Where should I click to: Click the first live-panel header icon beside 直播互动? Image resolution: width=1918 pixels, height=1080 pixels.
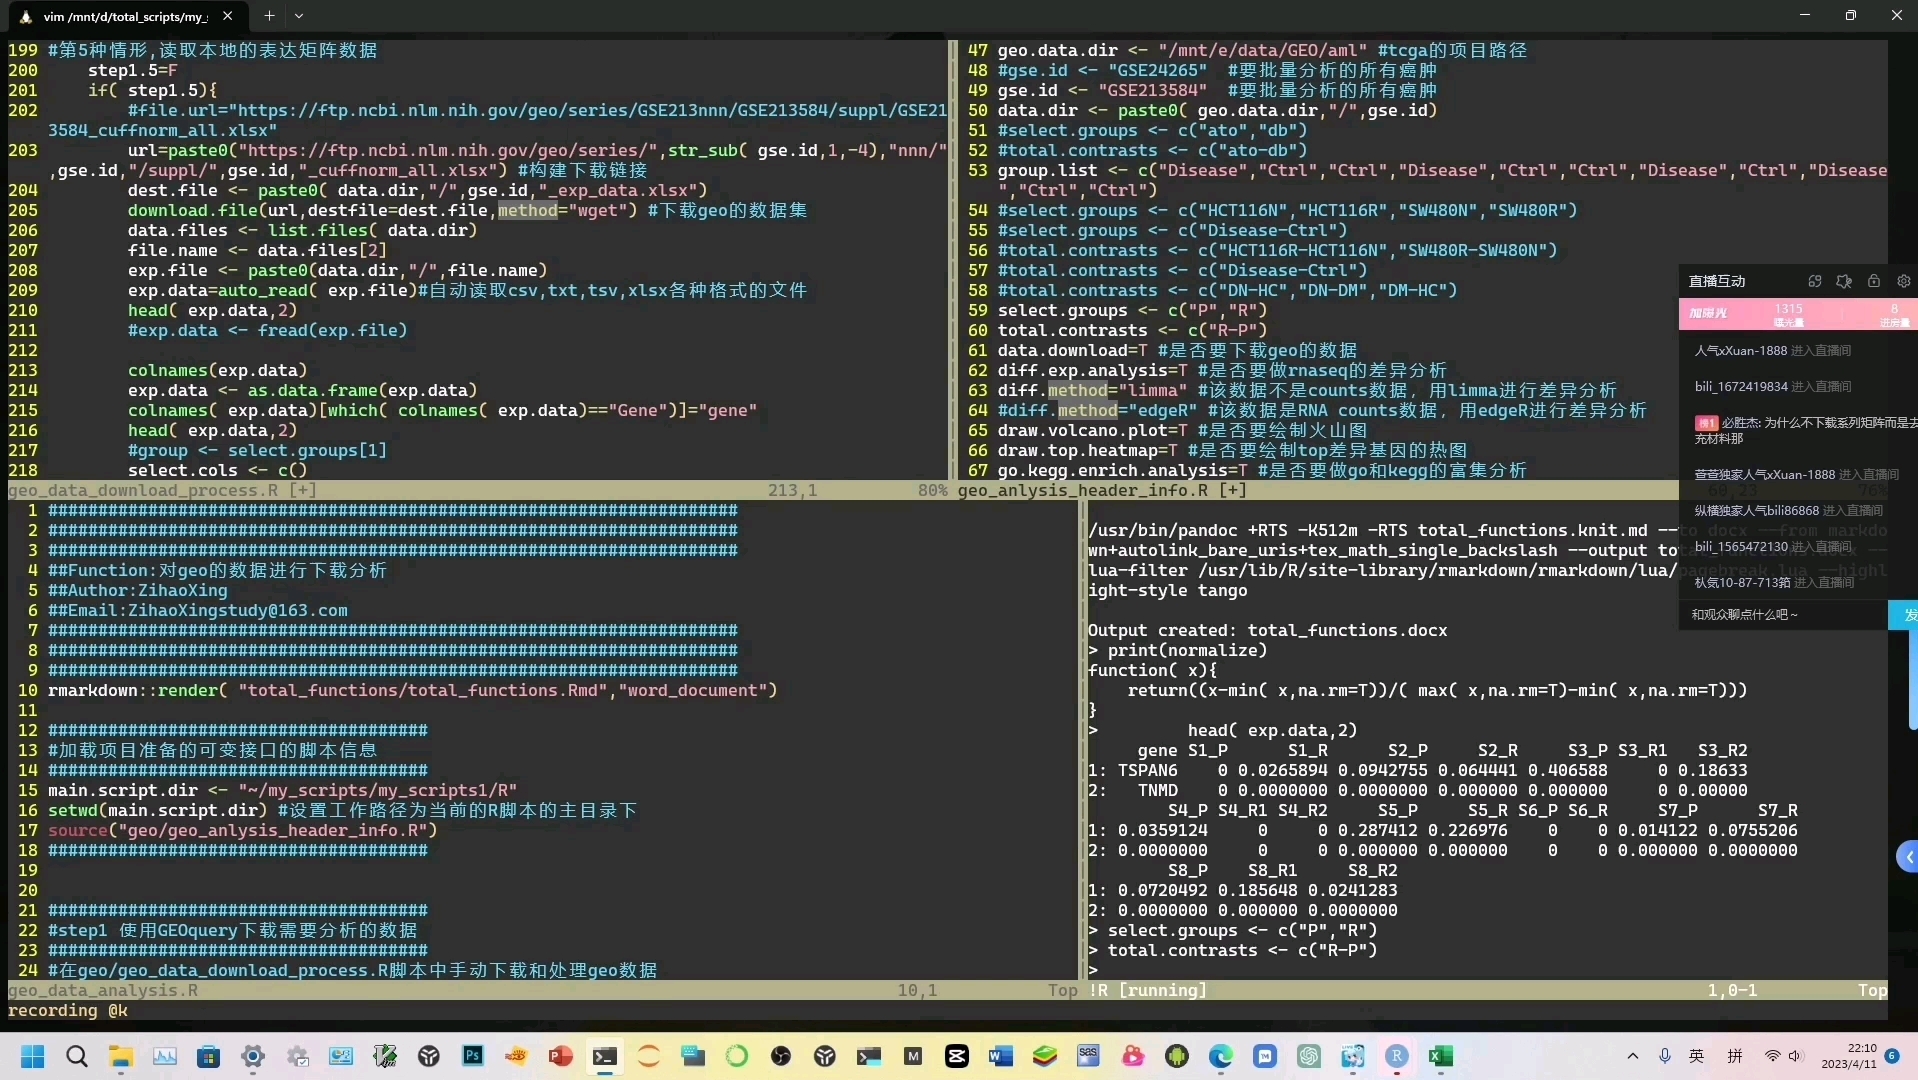(x=1815, y=281)
